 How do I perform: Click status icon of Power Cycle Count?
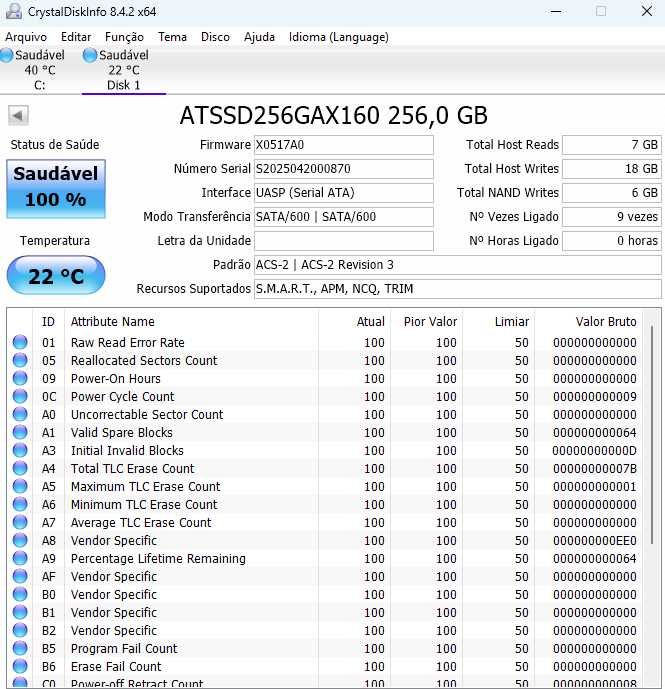click(x=20, y=396)
